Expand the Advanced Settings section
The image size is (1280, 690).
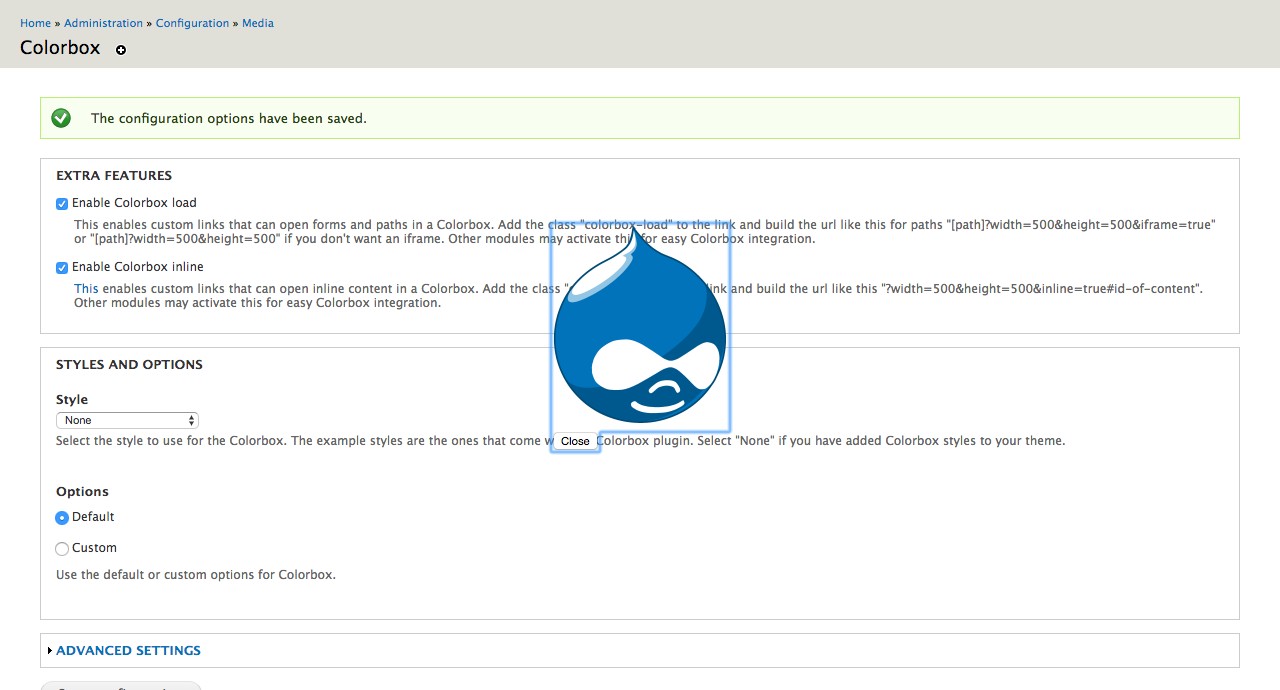[x=128, y=651]
